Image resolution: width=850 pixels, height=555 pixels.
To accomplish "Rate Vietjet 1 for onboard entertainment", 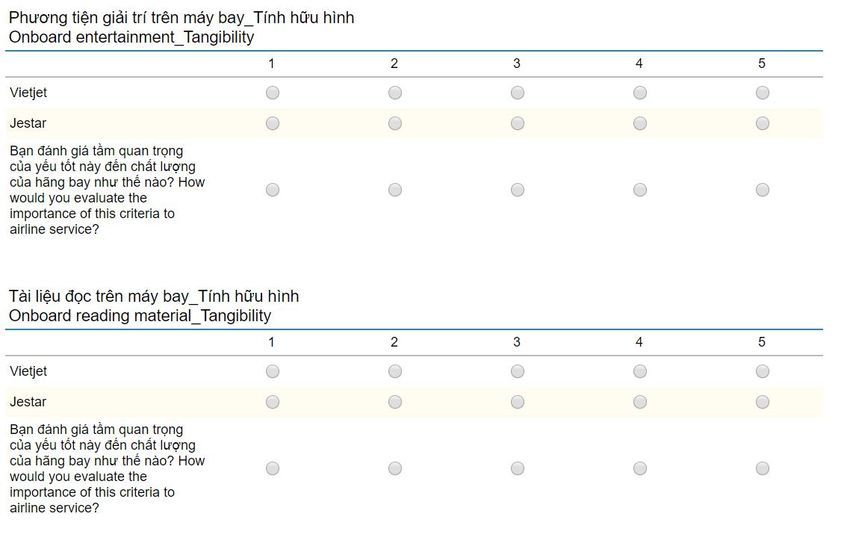I will click(272, 93).
